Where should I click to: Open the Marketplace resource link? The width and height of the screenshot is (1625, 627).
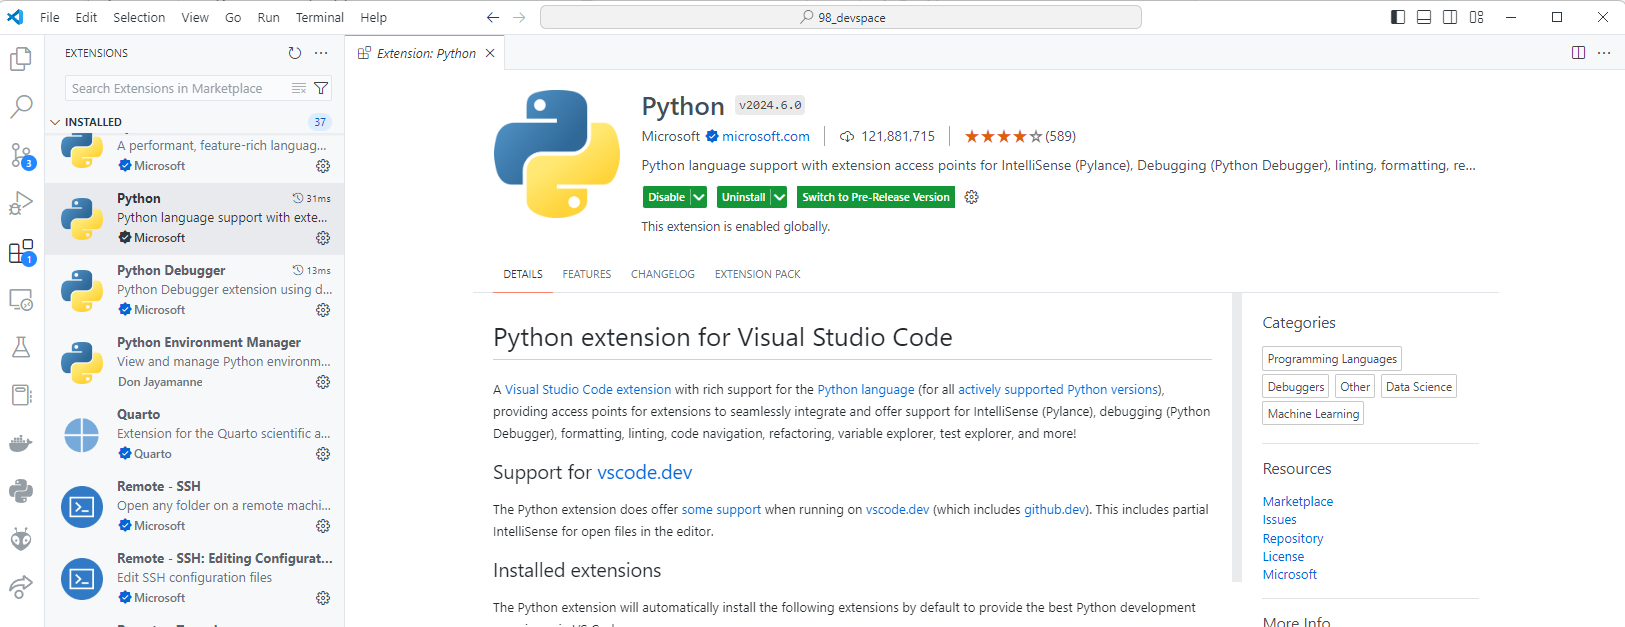tap(1298, 501)
